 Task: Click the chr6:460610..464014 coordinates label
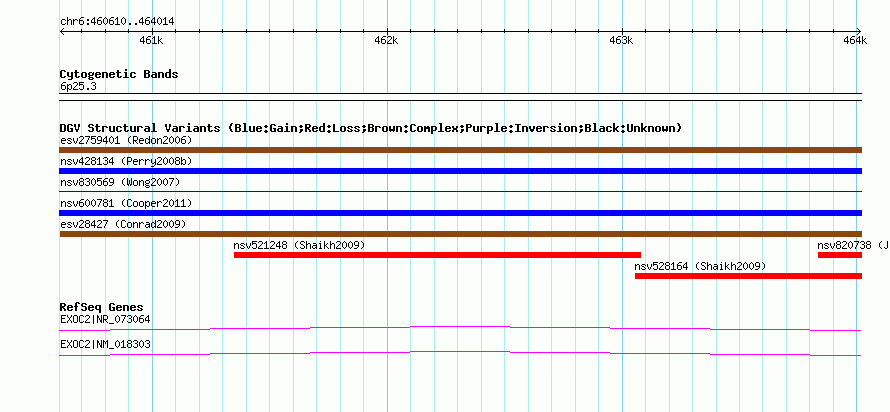117,22
